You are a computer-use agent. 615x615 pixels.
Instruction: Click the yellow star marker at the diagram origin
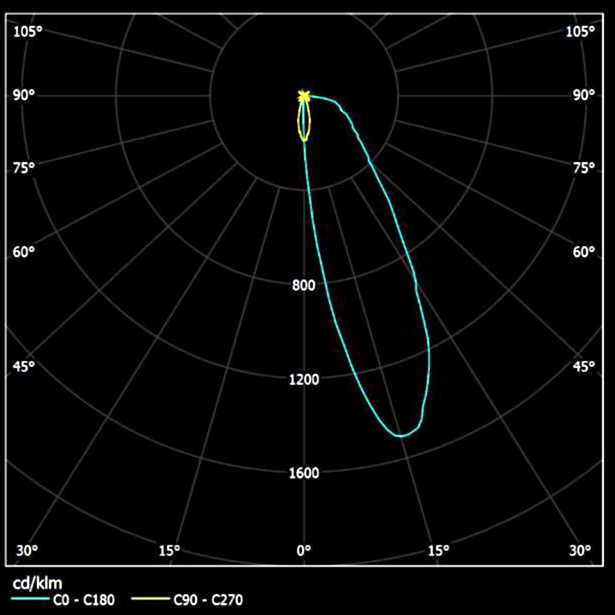[x=304, y=96]
